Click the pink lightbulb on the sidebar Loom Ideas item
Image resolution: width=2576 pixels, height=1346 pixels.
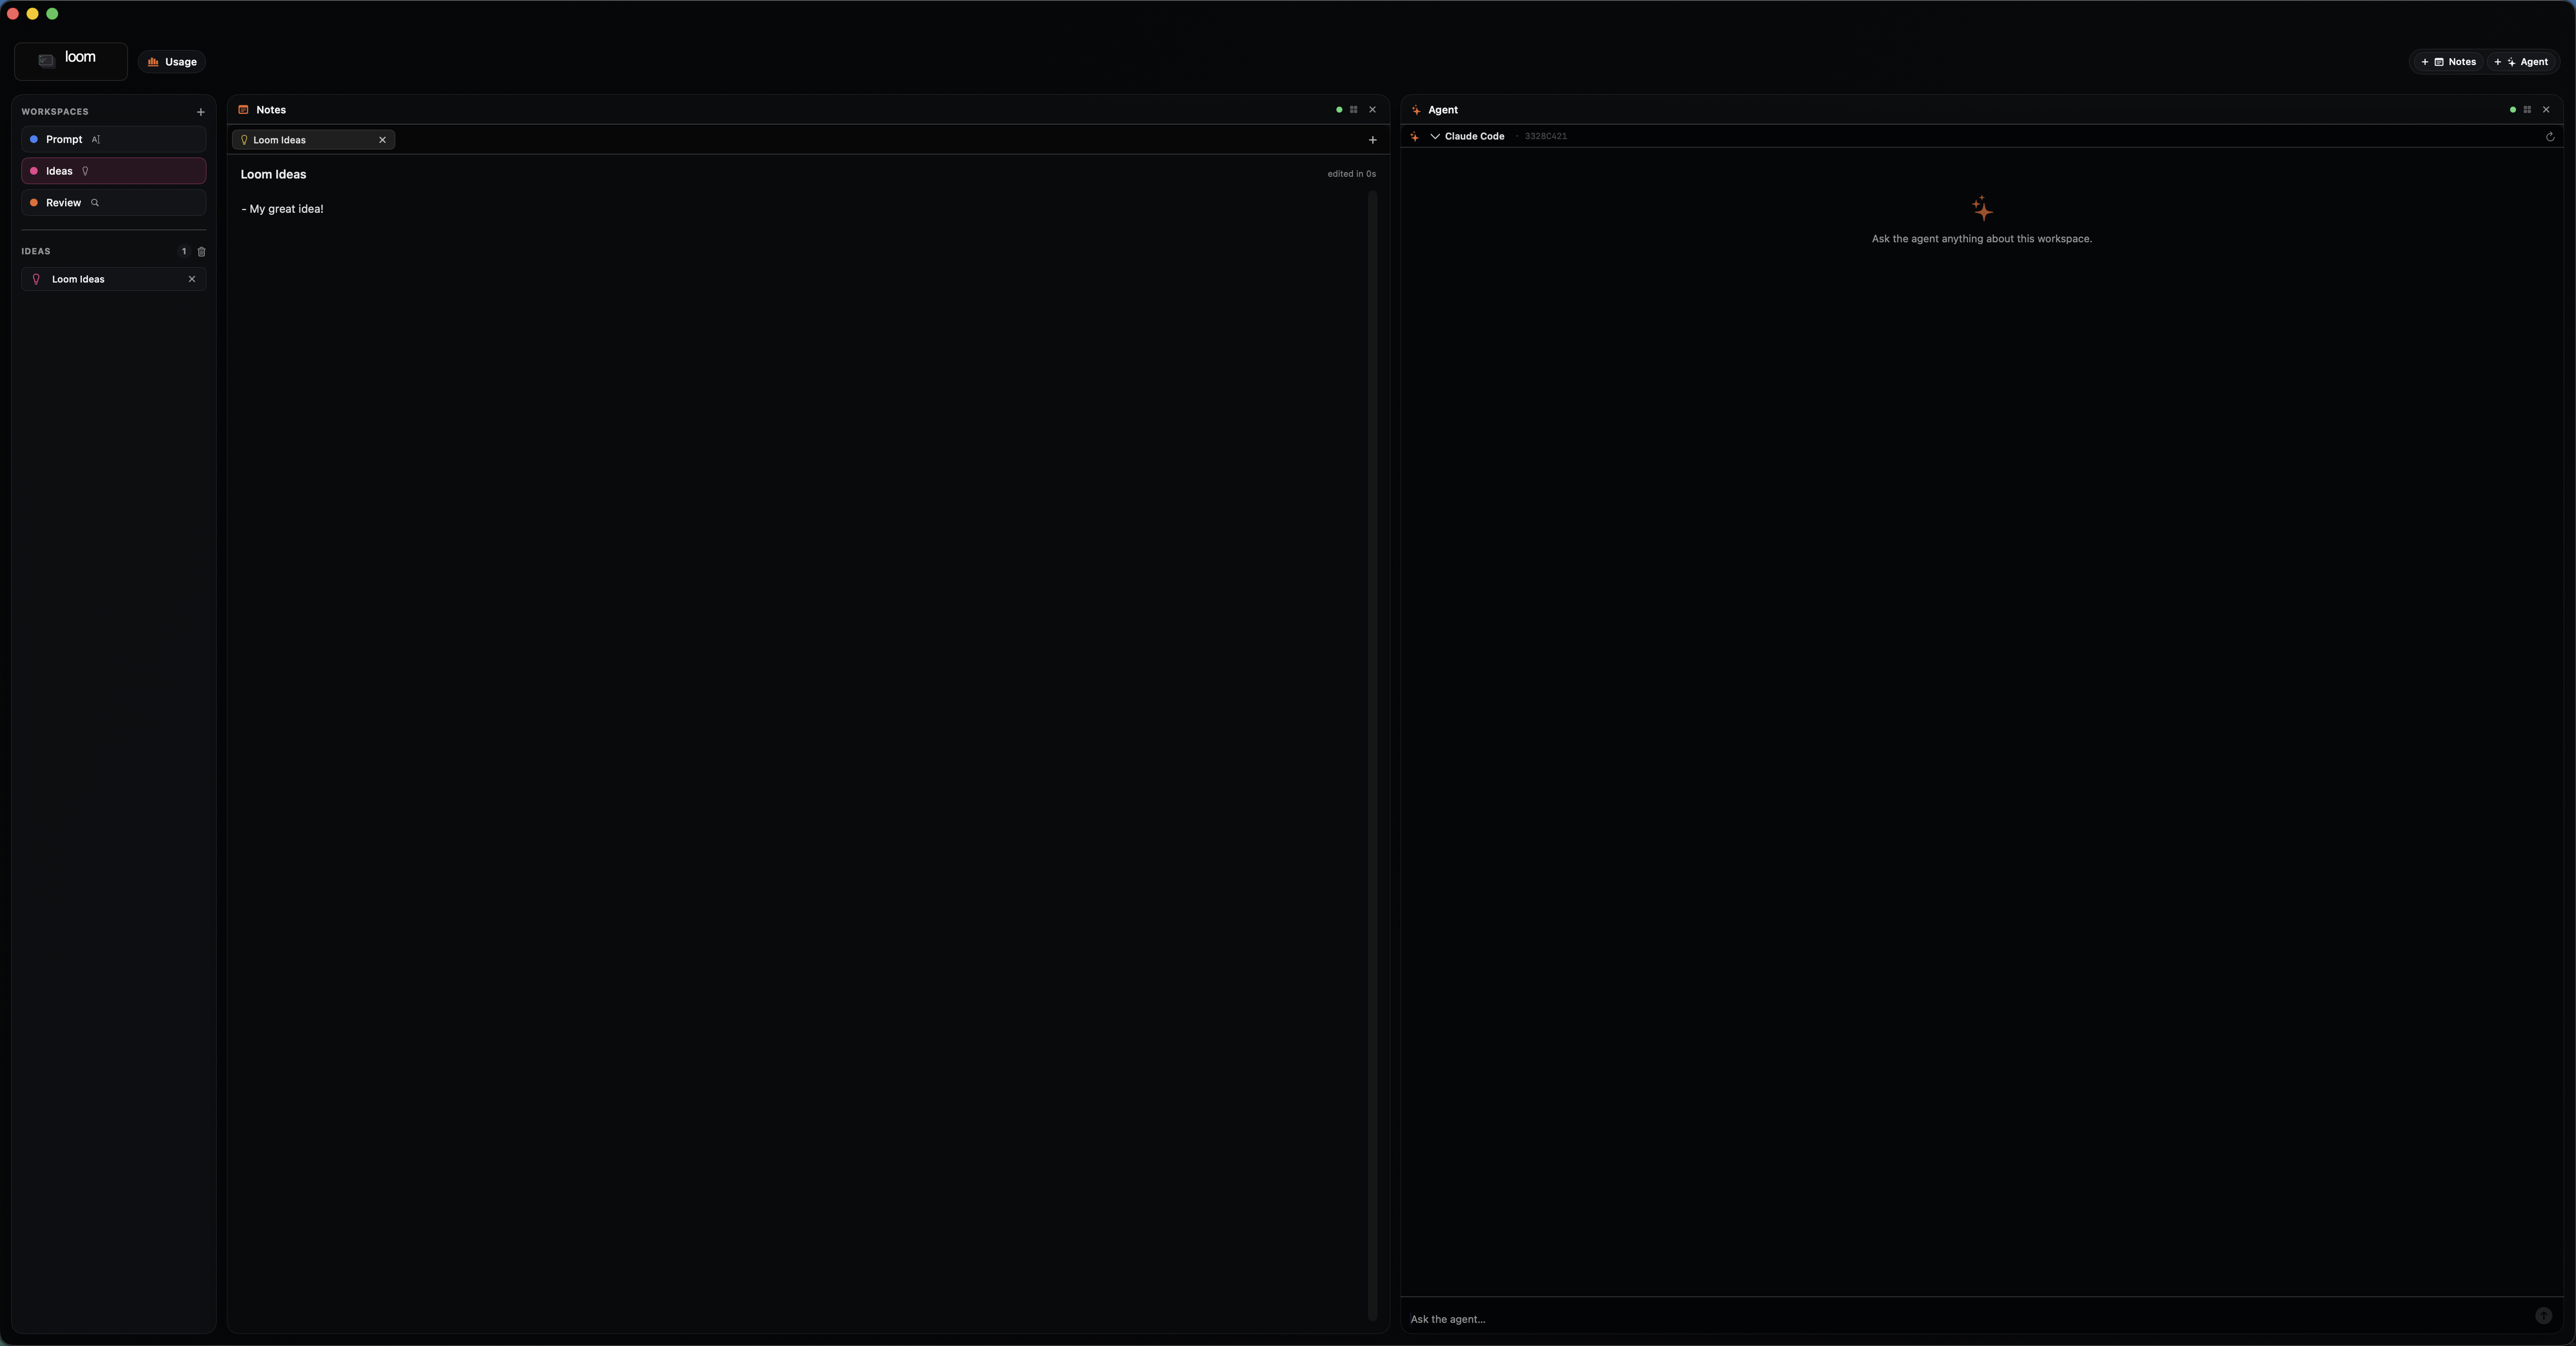(x=37, y=279)
